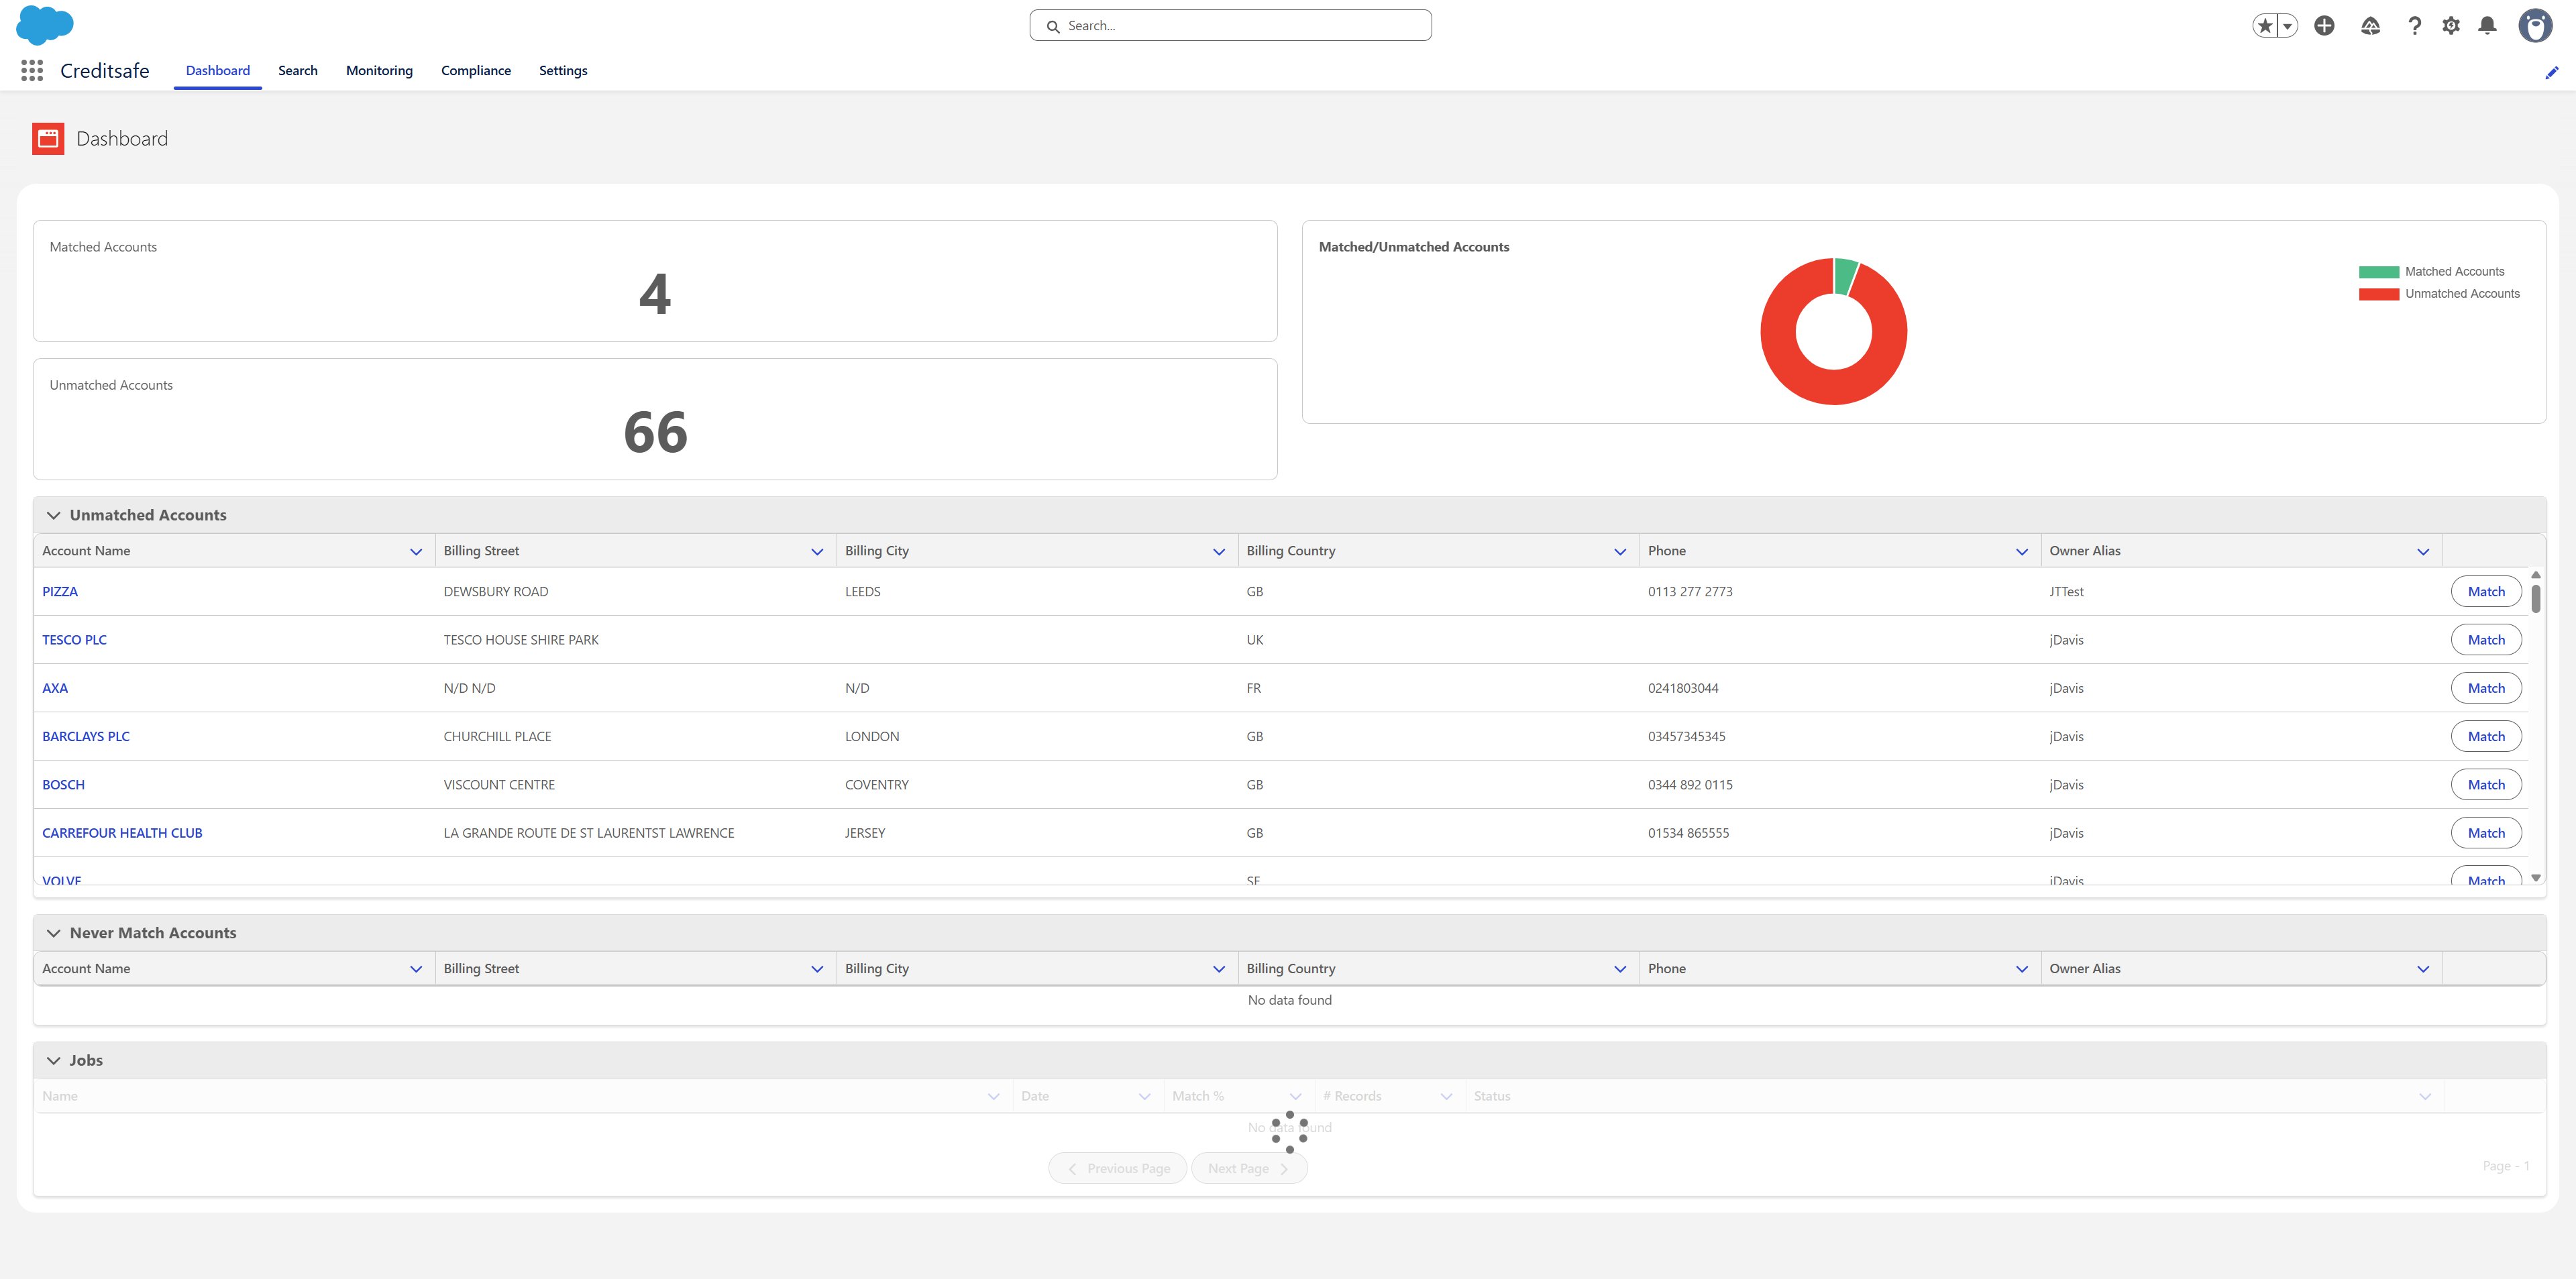Switch to the Compliance tab
2576x1279 pixels.
pyautogui.click(x=475, y=70)
